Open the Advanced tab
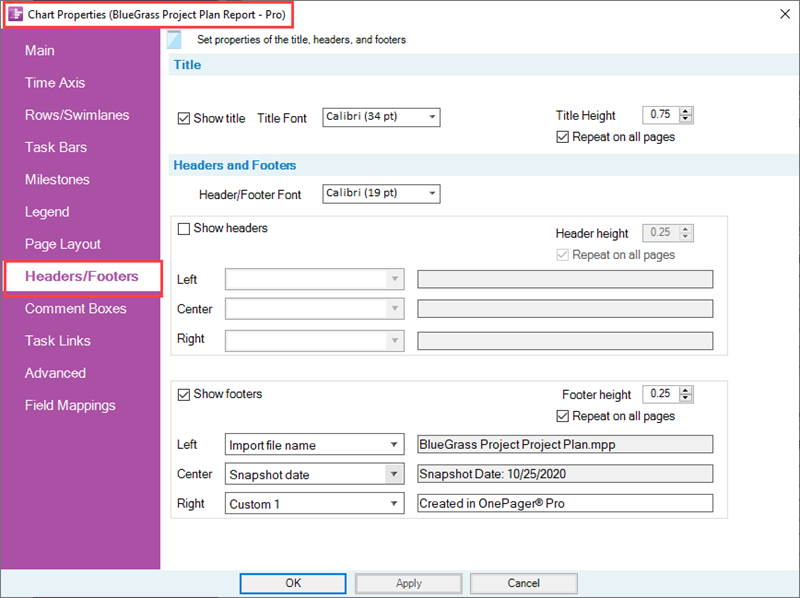800x598 pixels. pos(55,373)
